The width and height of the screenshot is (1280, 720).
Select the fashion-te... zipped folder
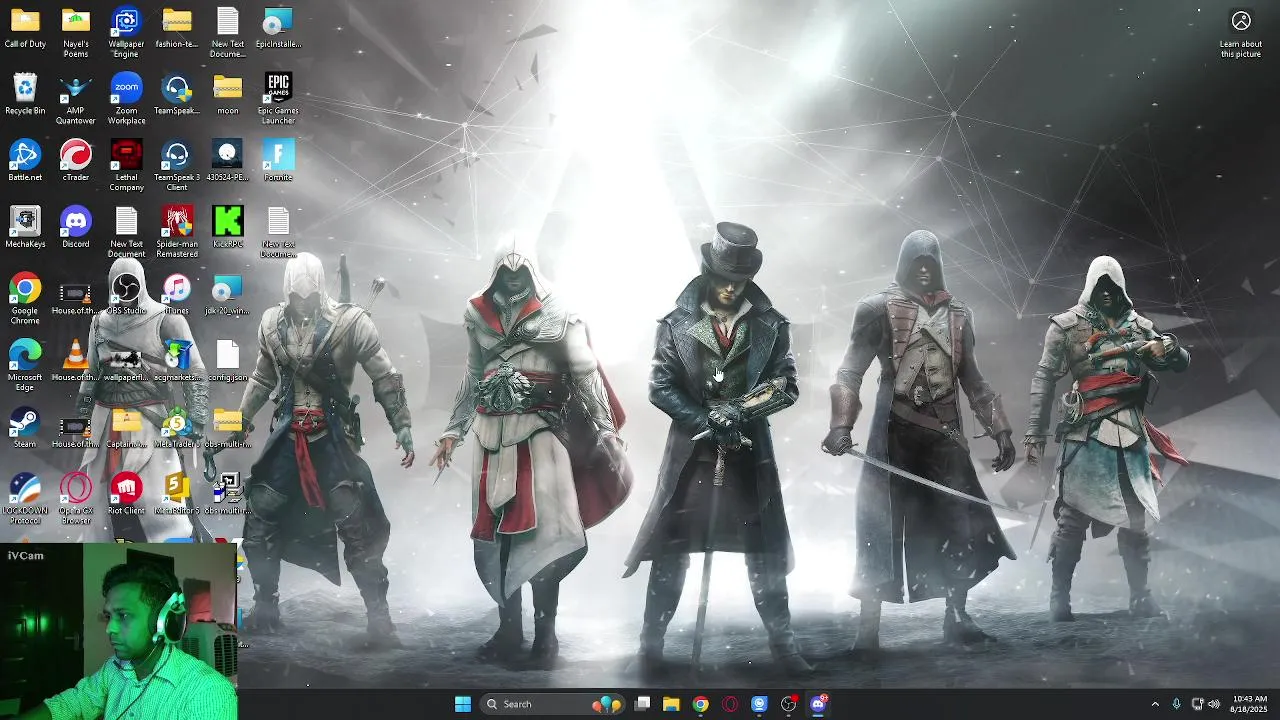pos(177,28)
